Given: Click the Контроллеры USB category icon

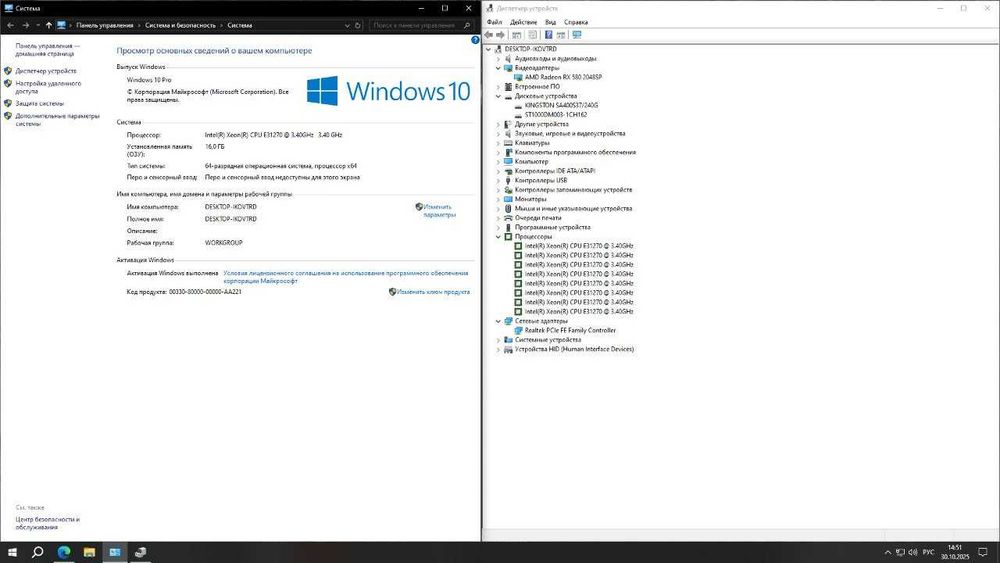Looking at the screenshot, I should coord(508,180).
